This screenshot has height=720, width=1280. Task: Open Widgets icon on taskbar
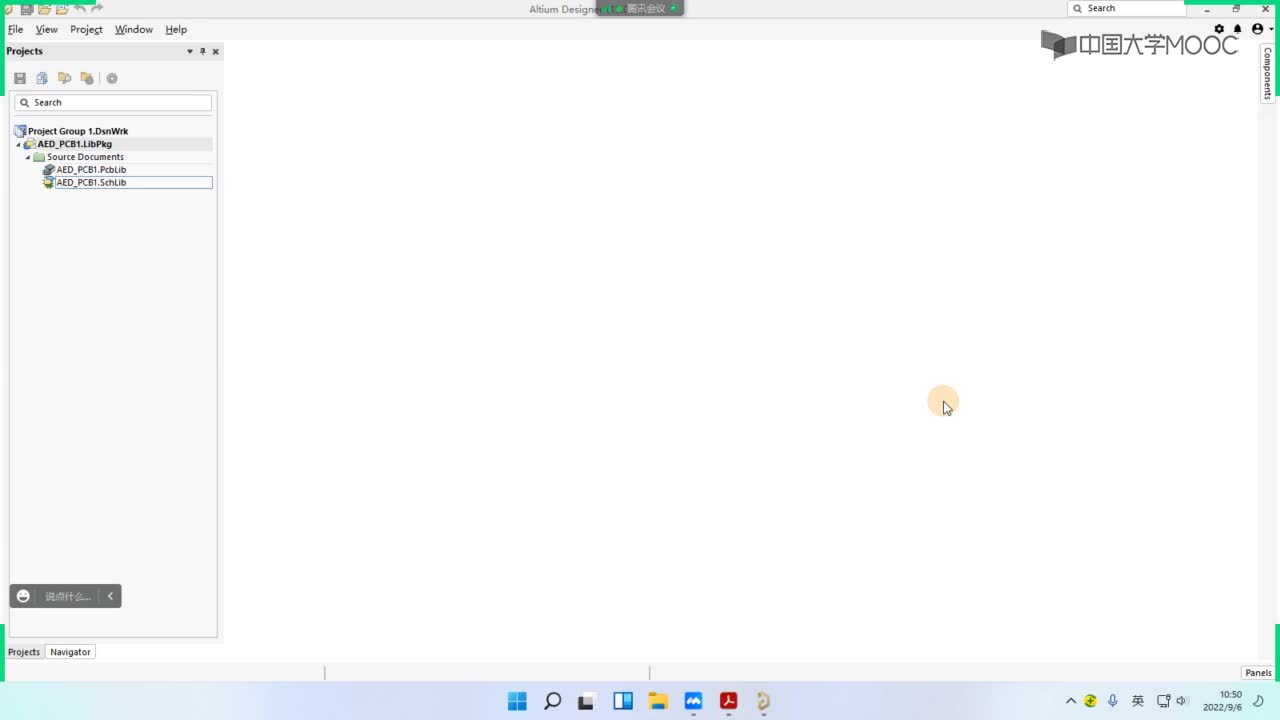click(x=623, y=701)
